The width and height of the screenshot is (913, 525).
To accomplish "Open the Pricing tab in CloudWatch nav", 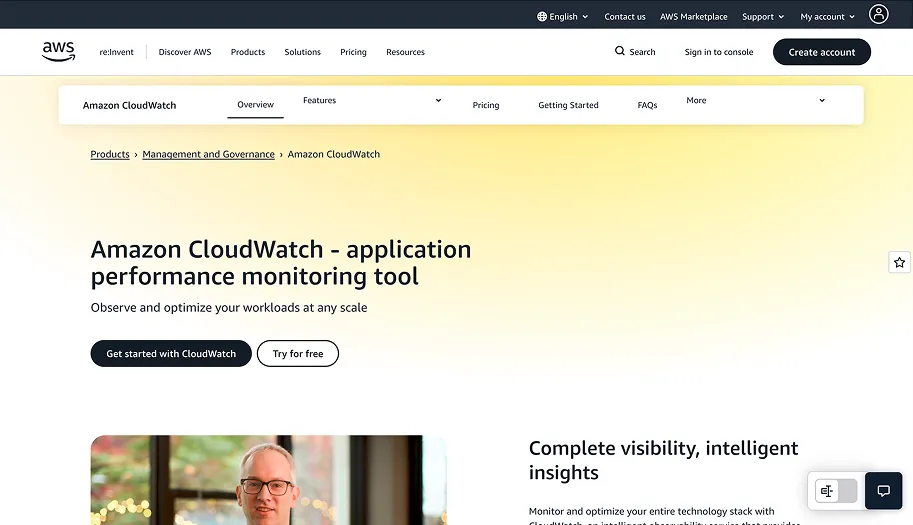I will [x=486, y=105].
